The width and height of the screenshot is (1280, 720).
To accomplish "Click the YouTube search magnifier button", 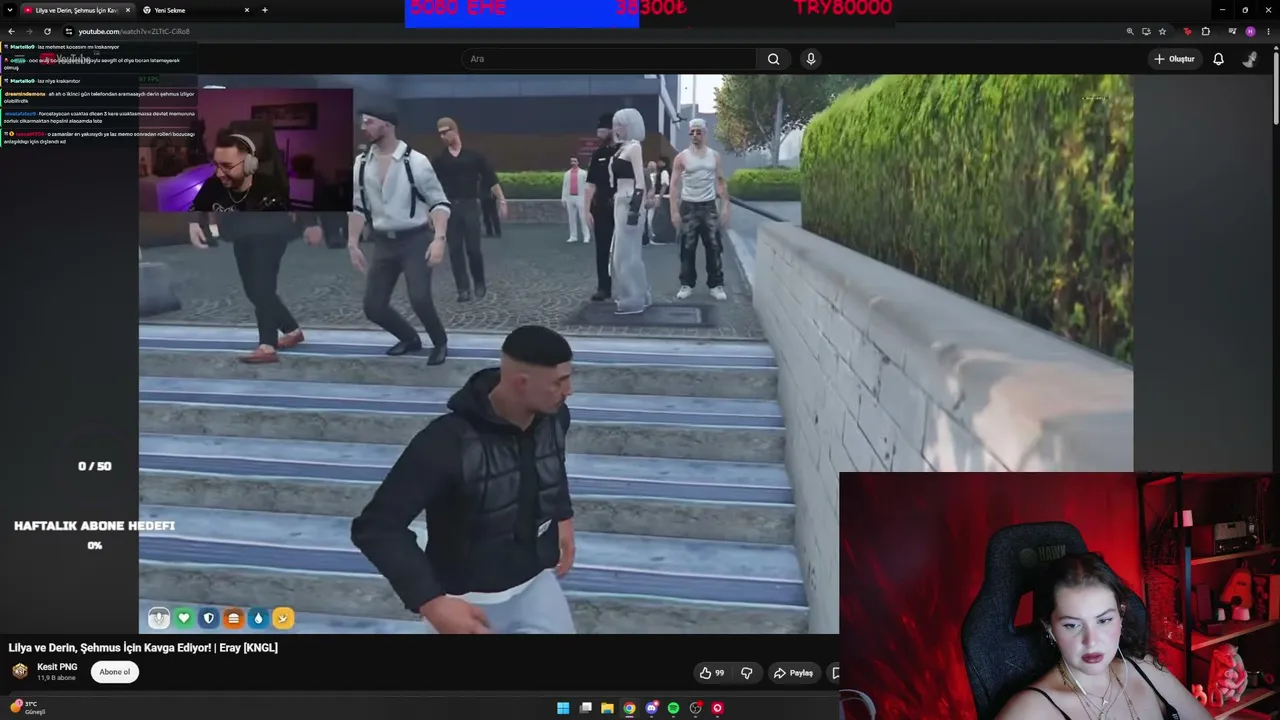I will [x=773, y=59].
